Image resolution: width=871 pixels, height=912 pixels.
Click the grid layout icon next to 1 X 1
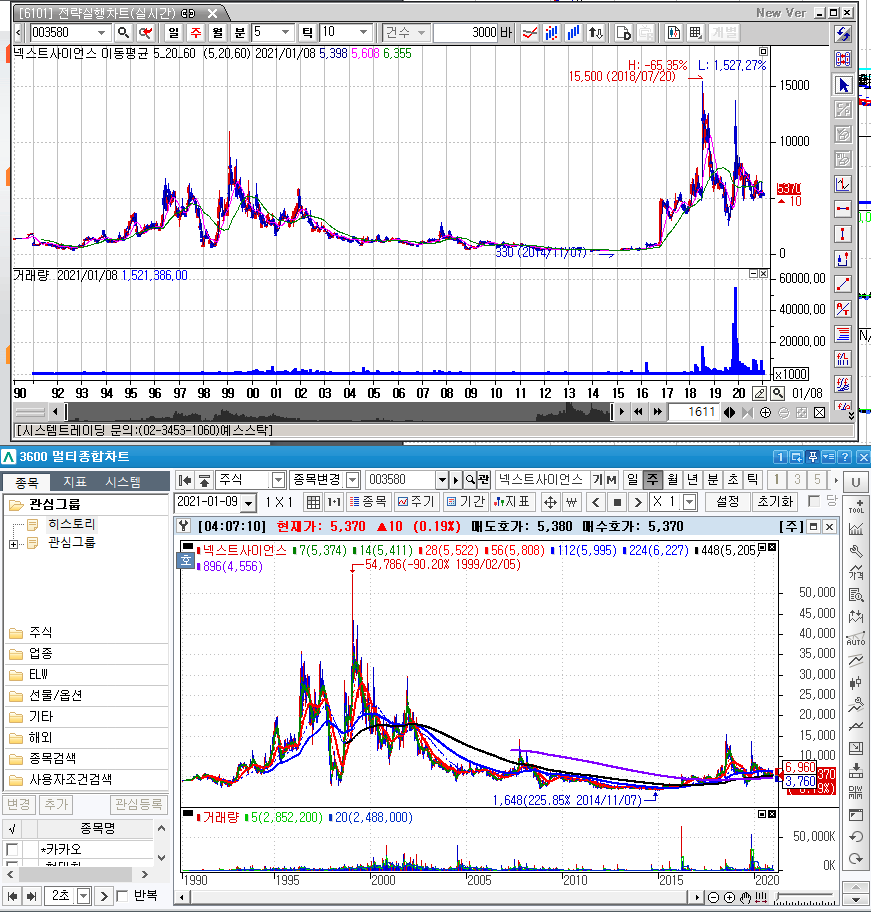pyautogui.click(x=313, y=501)
